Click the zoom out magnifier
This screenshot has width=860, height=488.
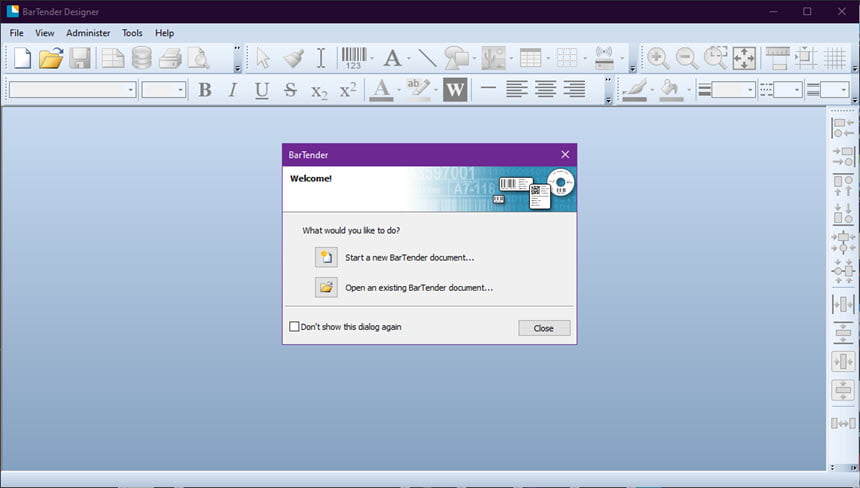(687, 58)
